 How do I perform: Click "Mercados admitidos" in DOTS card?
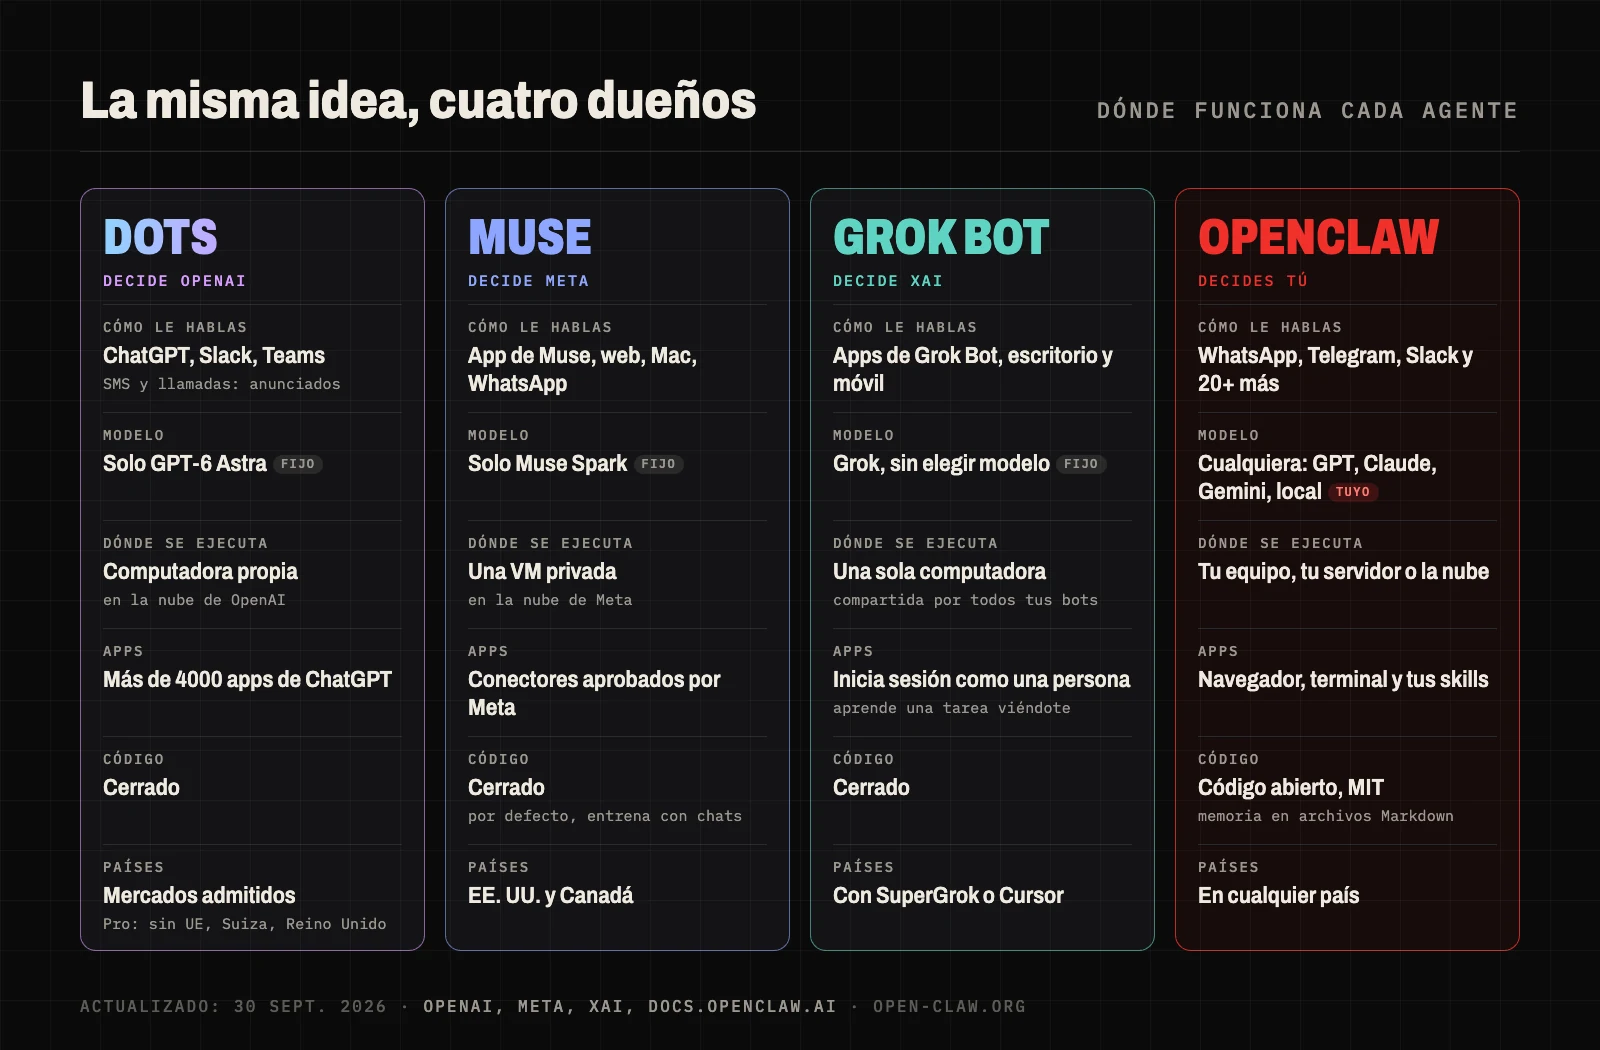[x=199, y=895]
